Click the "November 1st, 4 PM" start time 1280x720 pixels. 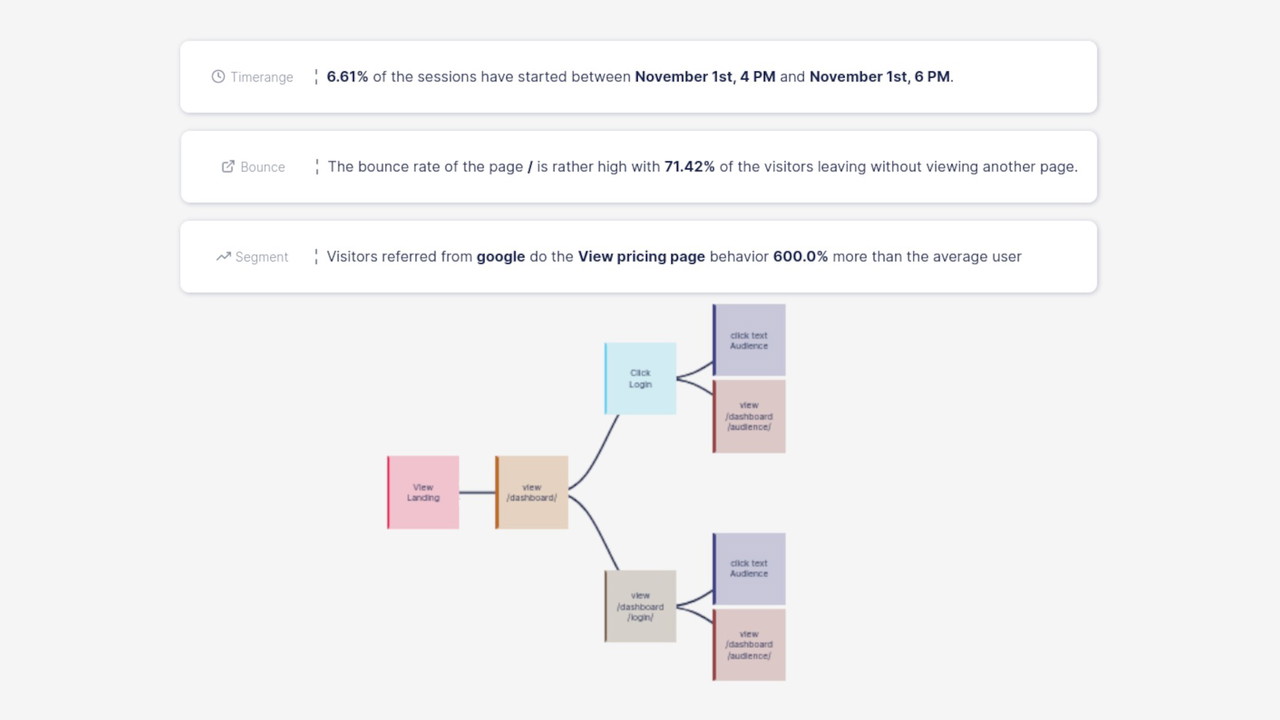(x=705, y=77)
